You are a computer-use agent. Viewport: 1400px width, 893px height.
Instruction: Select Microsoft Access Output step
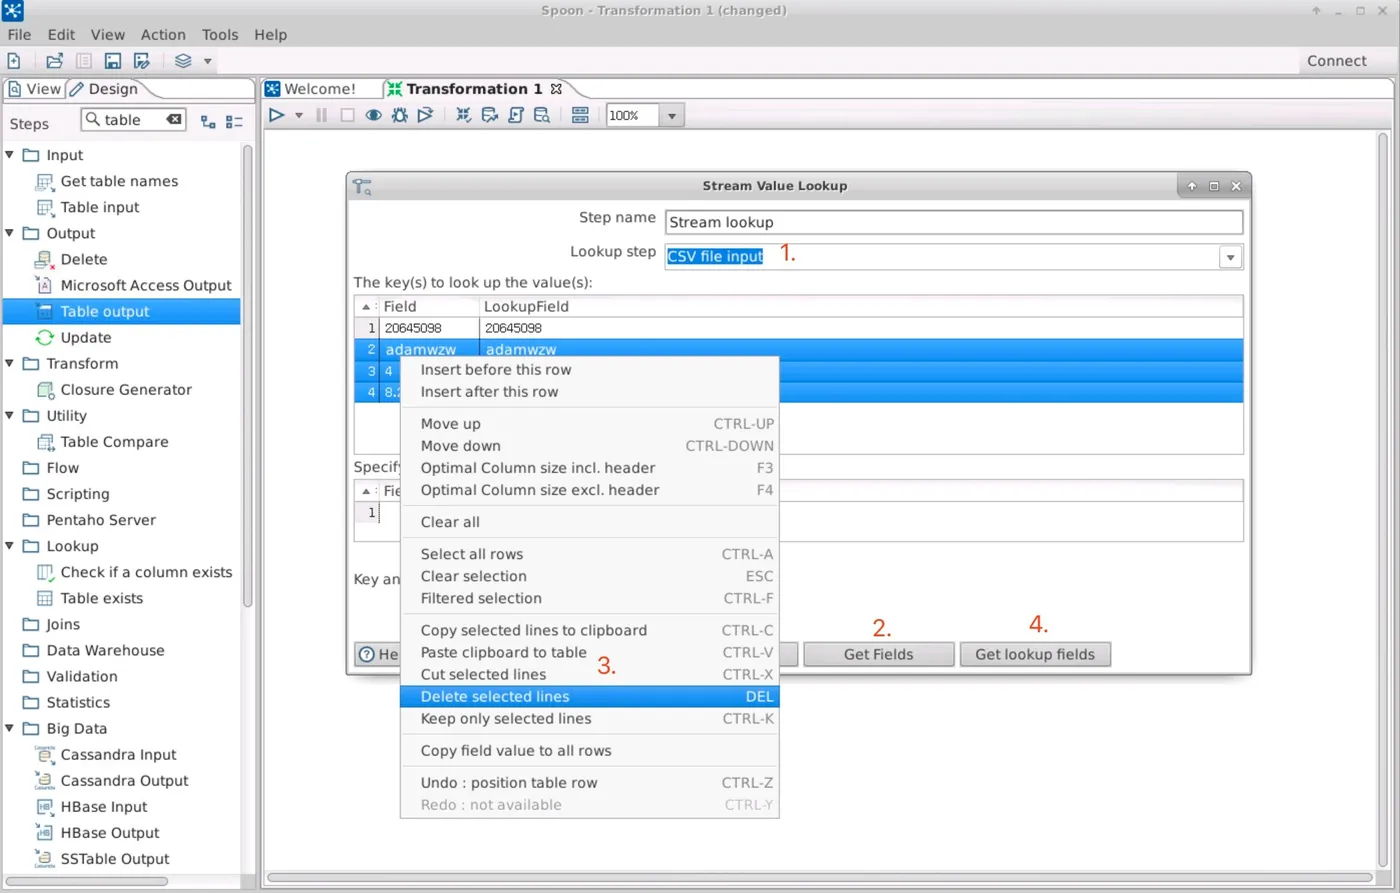point(146,285)
